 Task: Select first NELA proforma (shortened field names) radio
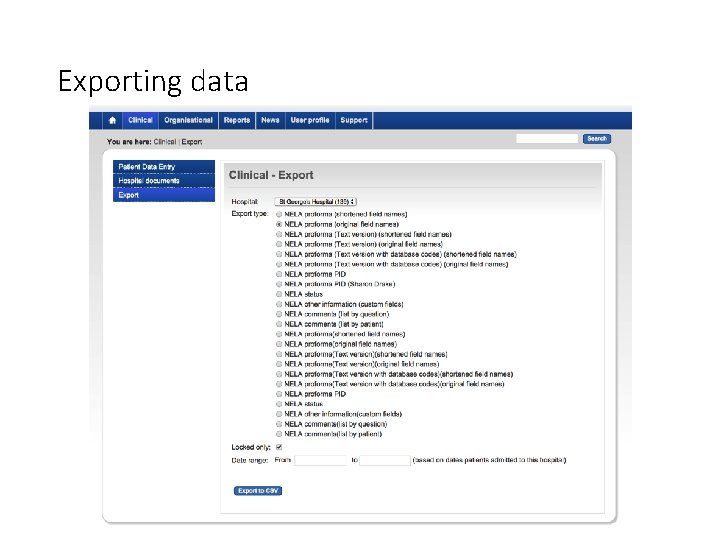point(279,214)
